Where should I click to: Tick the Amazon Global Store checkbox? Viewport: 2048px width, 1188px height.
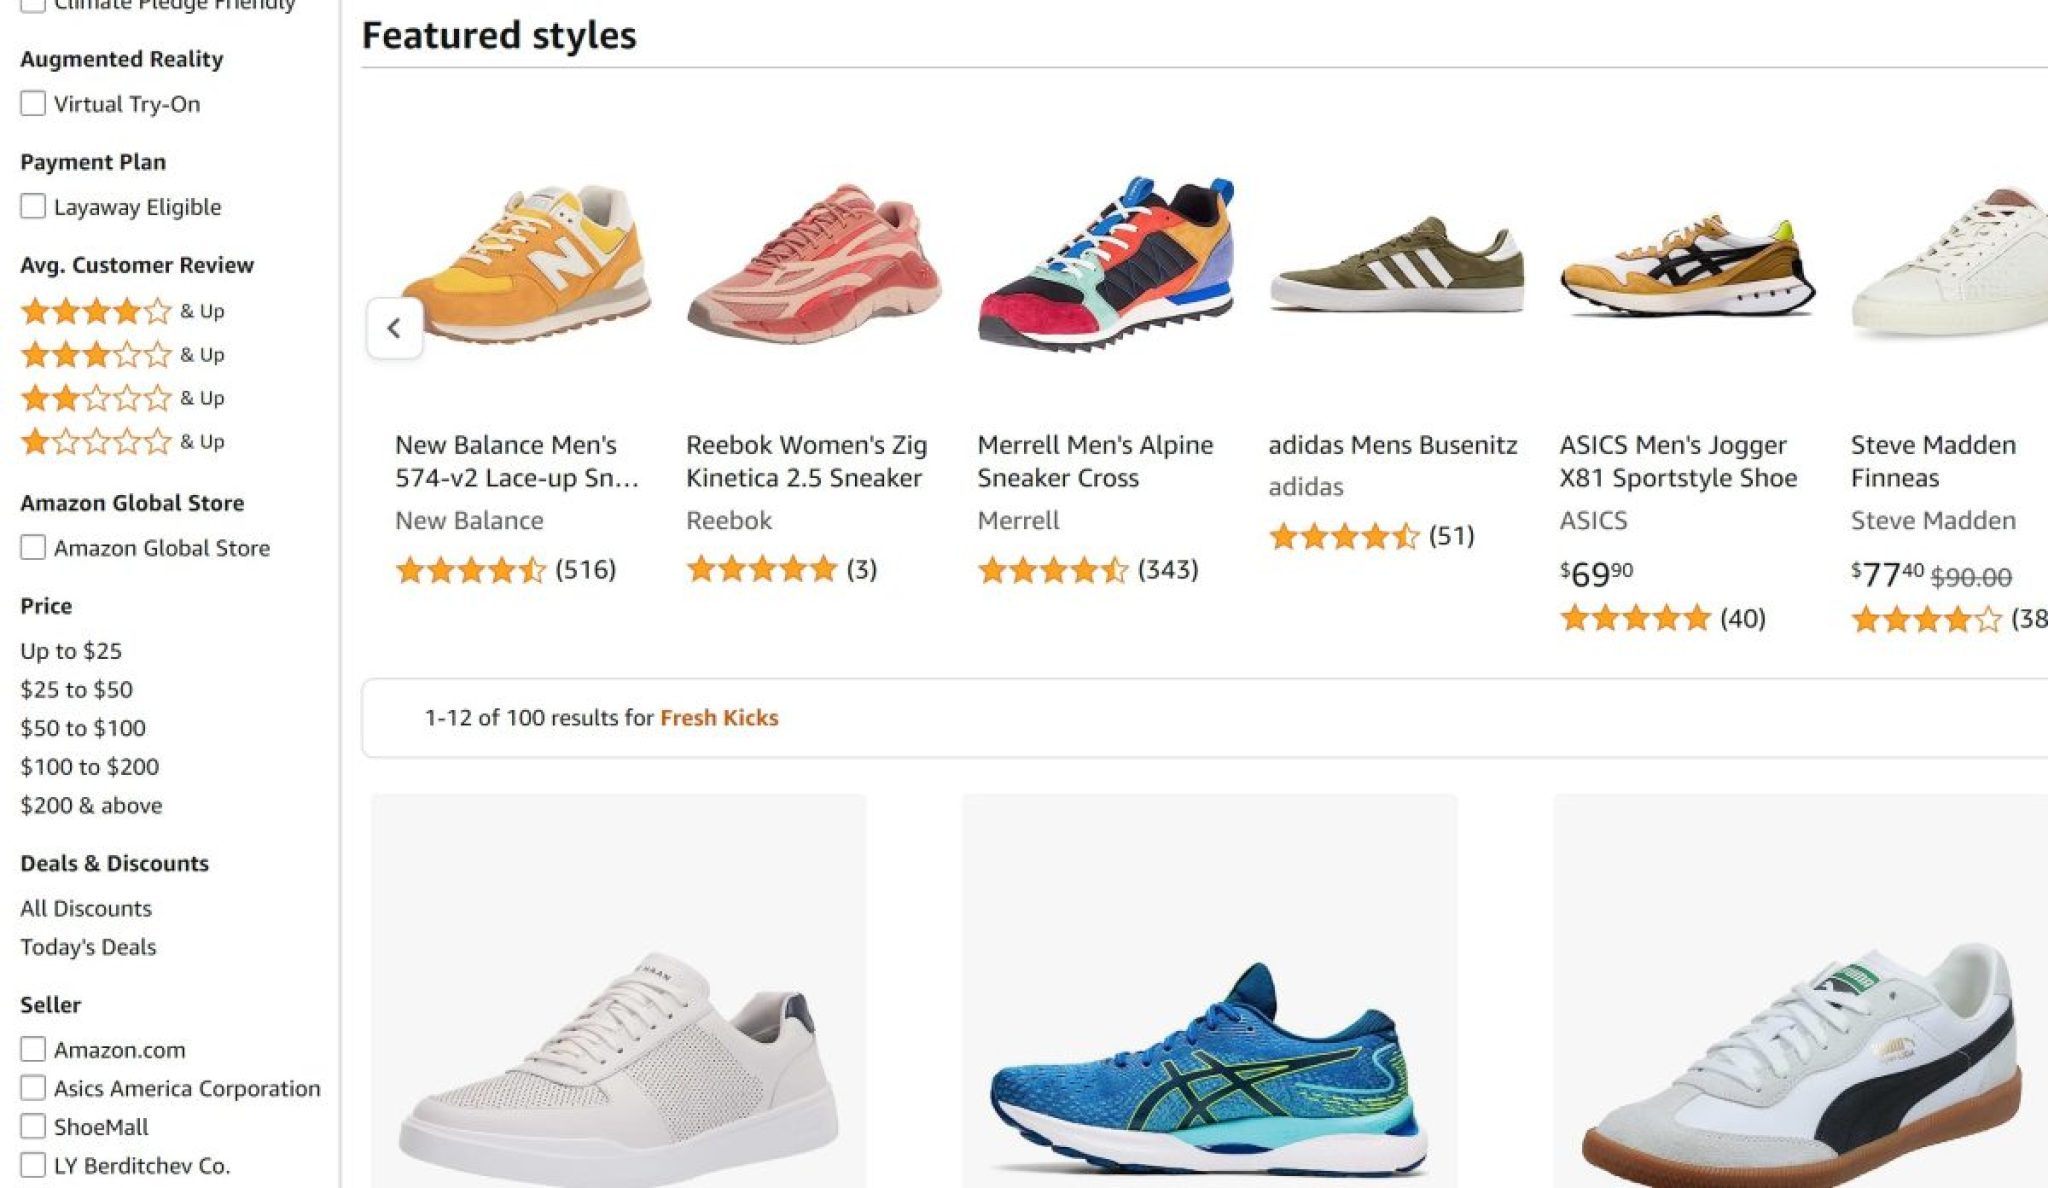point(33,548)
